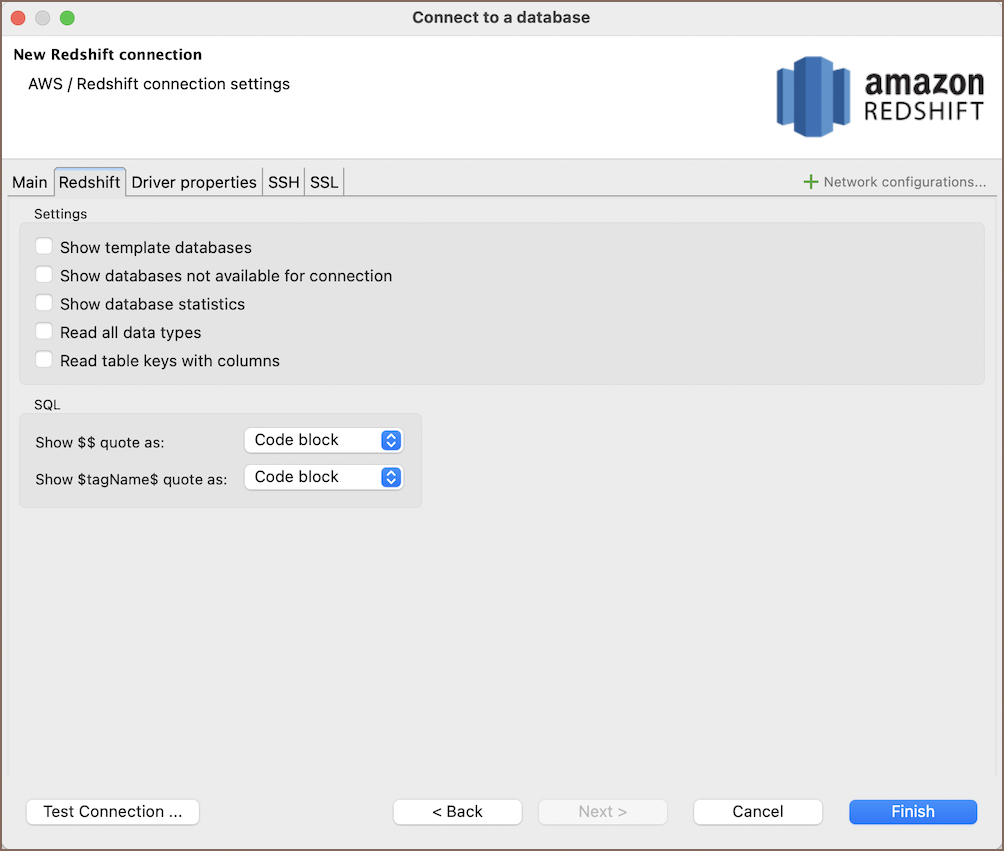Click the green fullscreen window button
The image size is (1004, 851).
(67, 18)
